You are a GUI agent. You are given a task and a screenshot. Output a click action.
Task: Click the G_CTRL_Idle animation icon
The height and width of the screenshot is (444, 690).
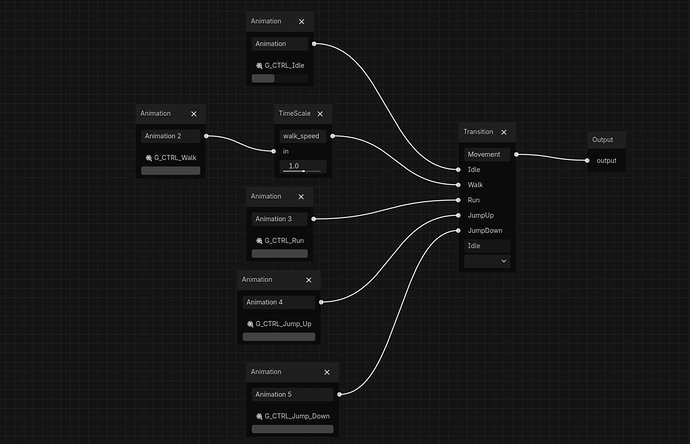point(259,66)
